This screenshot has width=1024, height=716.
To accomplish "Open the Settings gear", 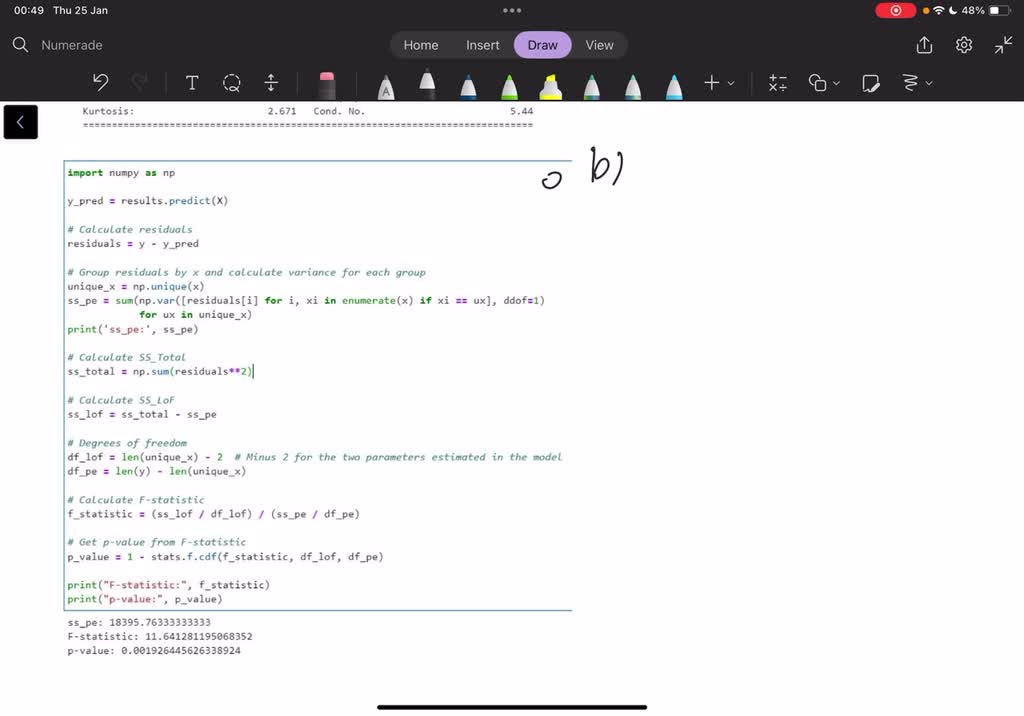I will tap(964, 45).
